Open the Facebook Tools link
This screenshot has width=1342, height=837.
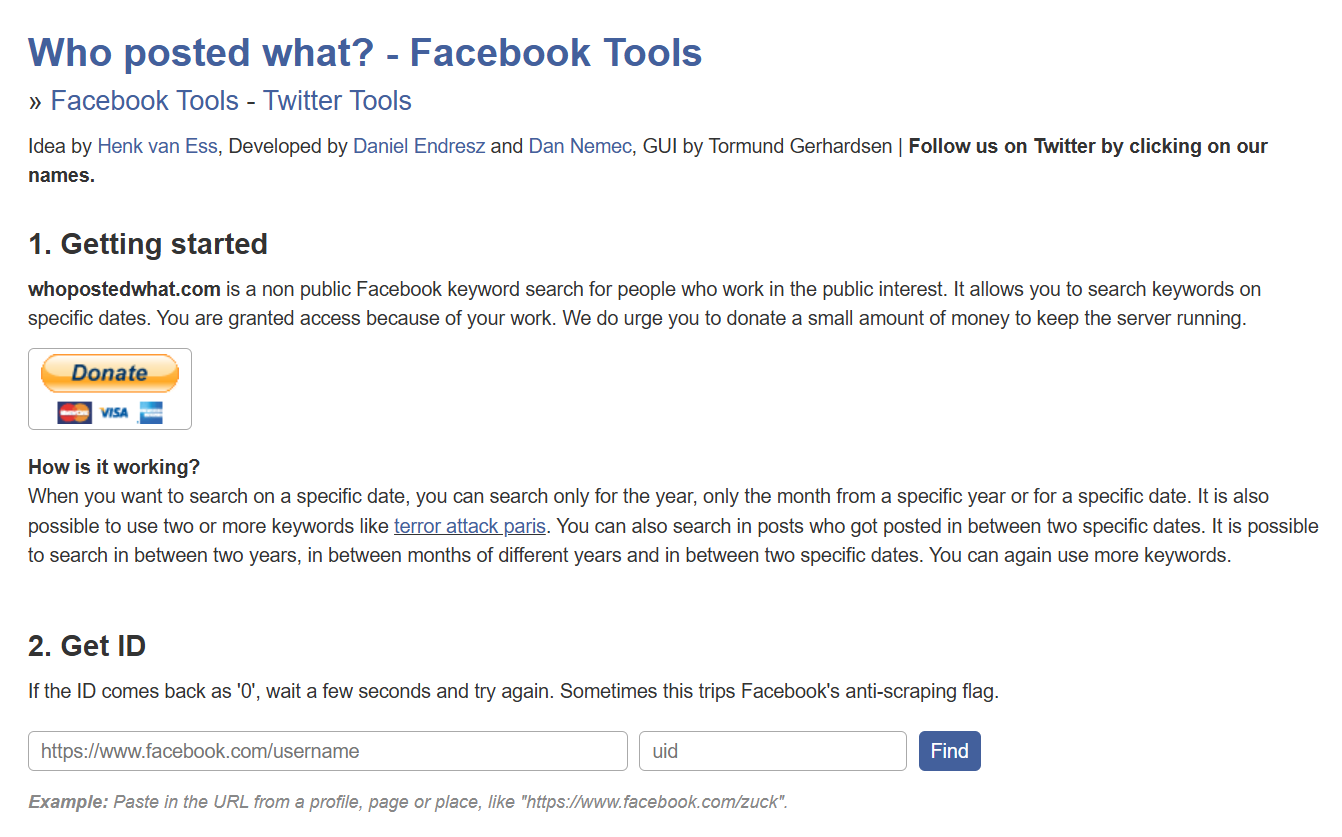coord(145,101)
